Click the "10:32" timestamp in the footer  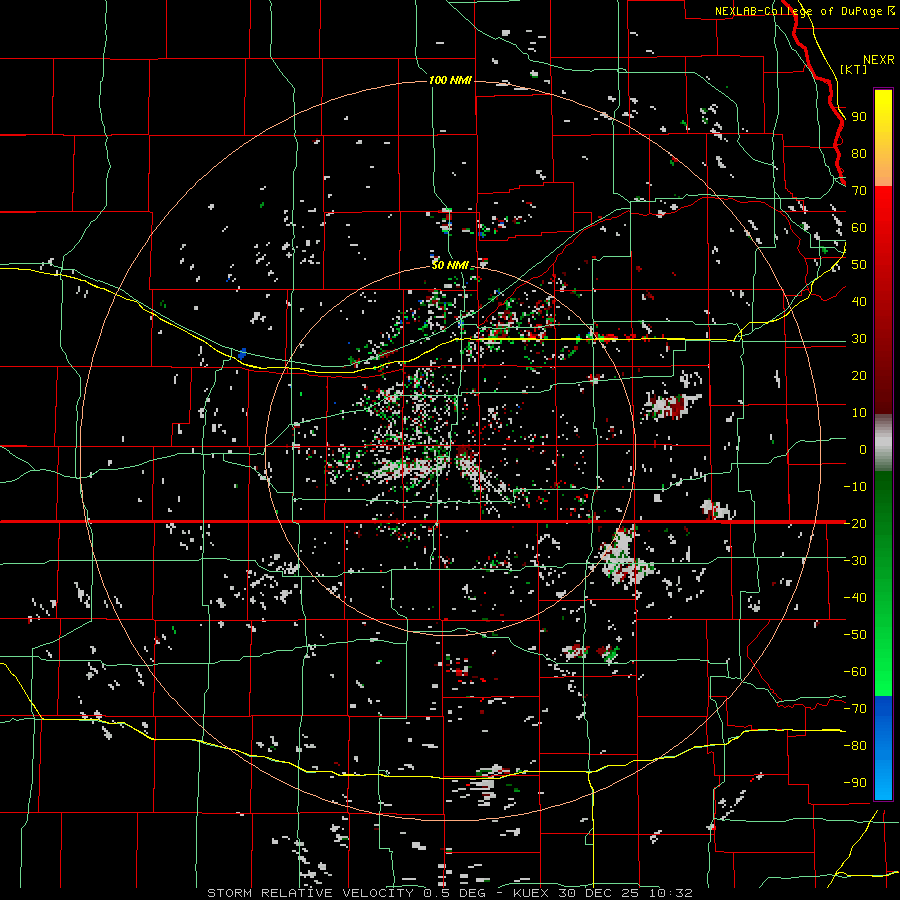point(670,893)
